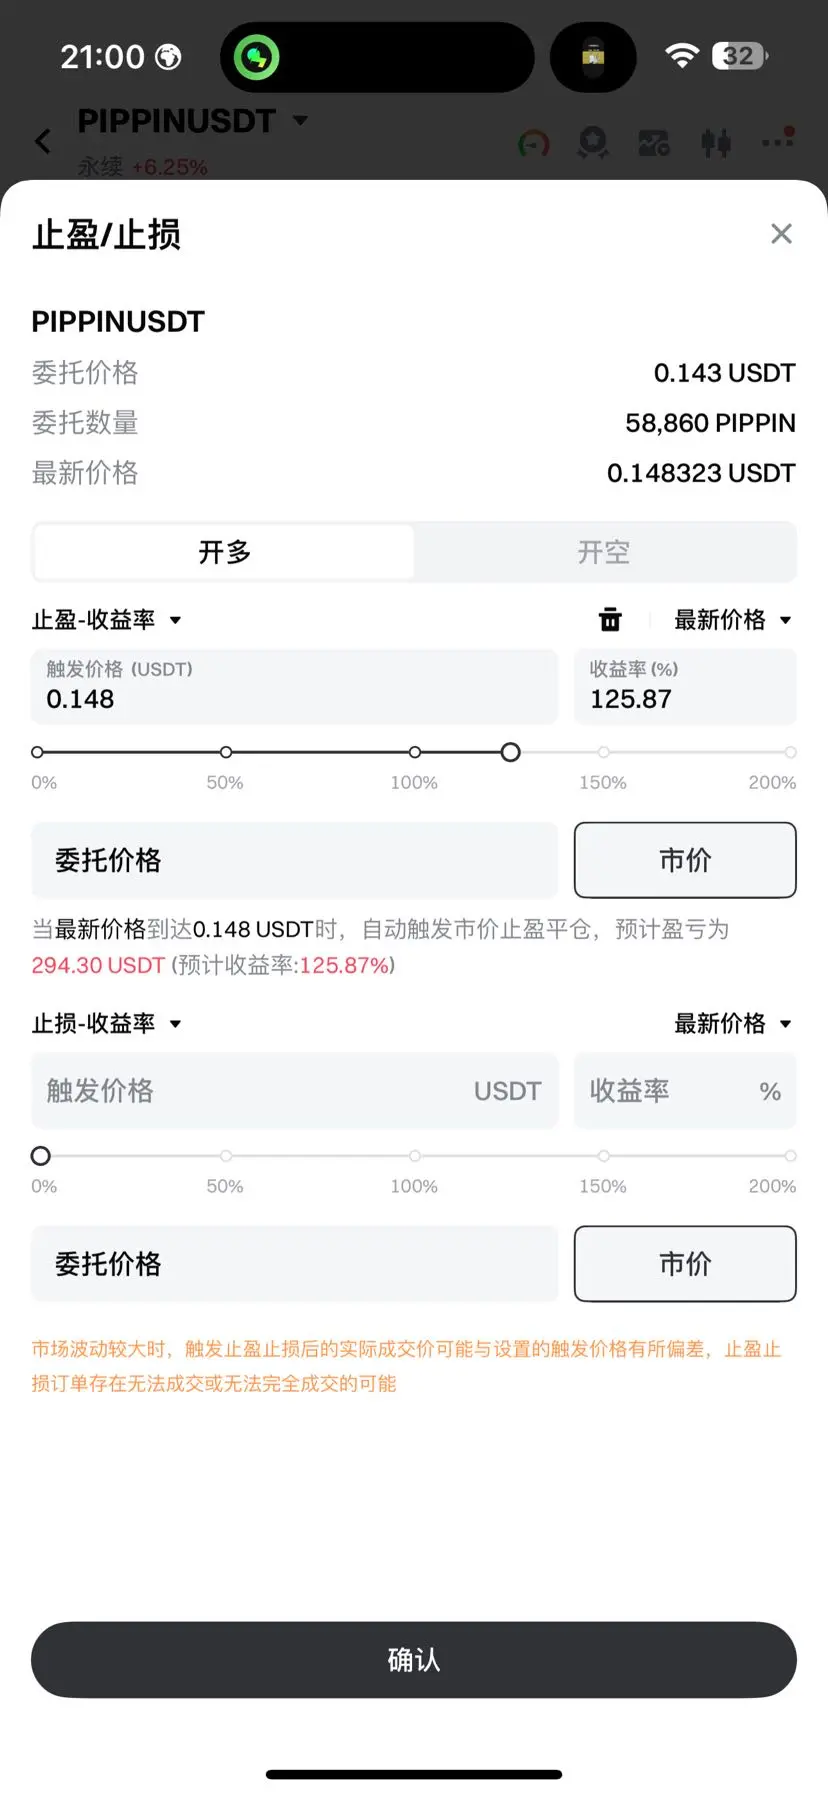The width and height of the screenshot is (828, 1795).
Task: Focus the stop-loss 触发价格 USDT field
Action: tap(294, 1091)
